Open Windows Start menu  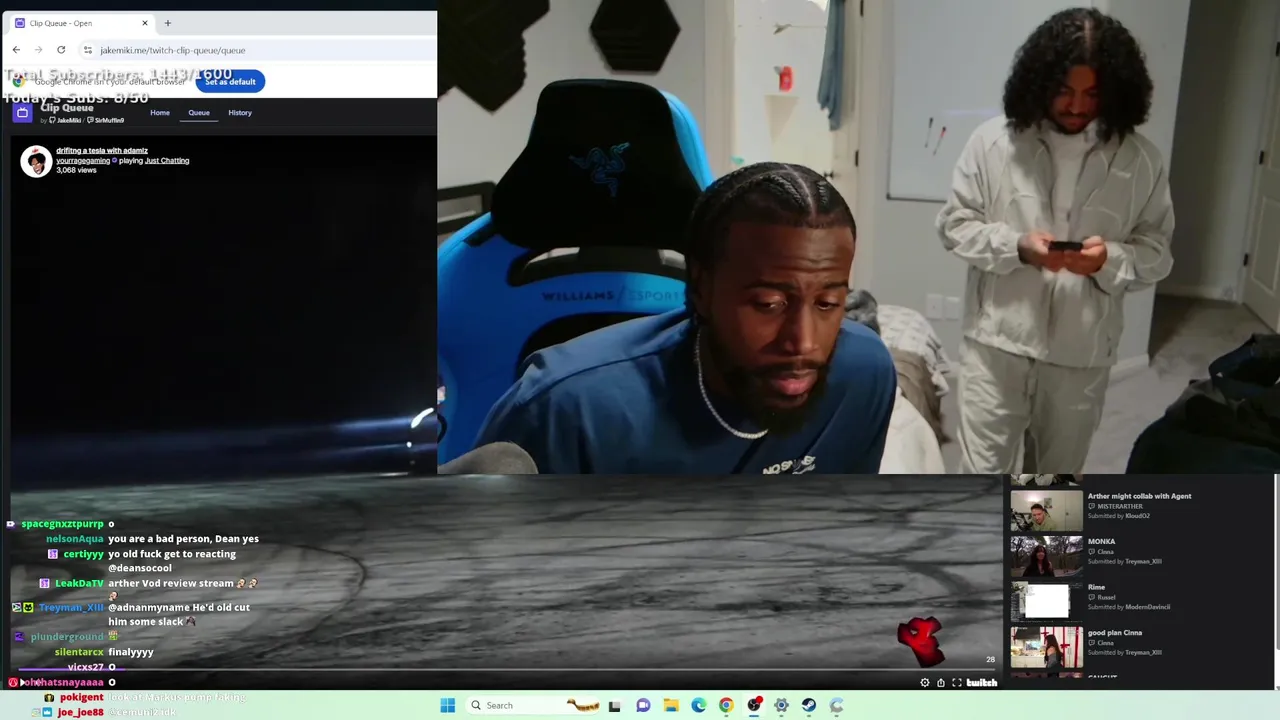[x=448, y=705]
